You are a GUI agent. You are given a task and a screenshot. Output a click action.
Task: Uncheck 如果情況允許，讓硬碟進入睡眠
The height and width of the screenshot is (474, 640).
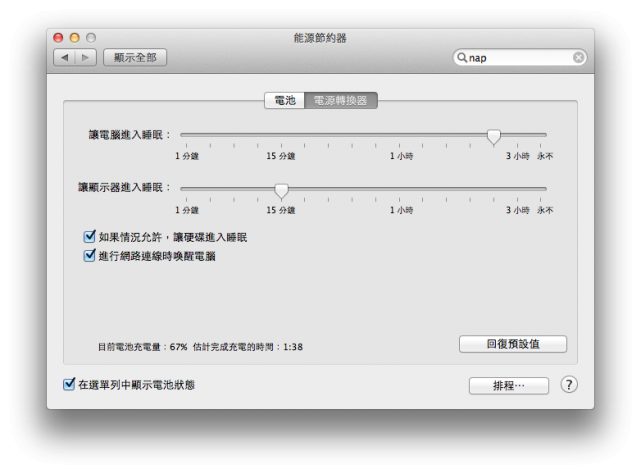[x=89, y=236]
